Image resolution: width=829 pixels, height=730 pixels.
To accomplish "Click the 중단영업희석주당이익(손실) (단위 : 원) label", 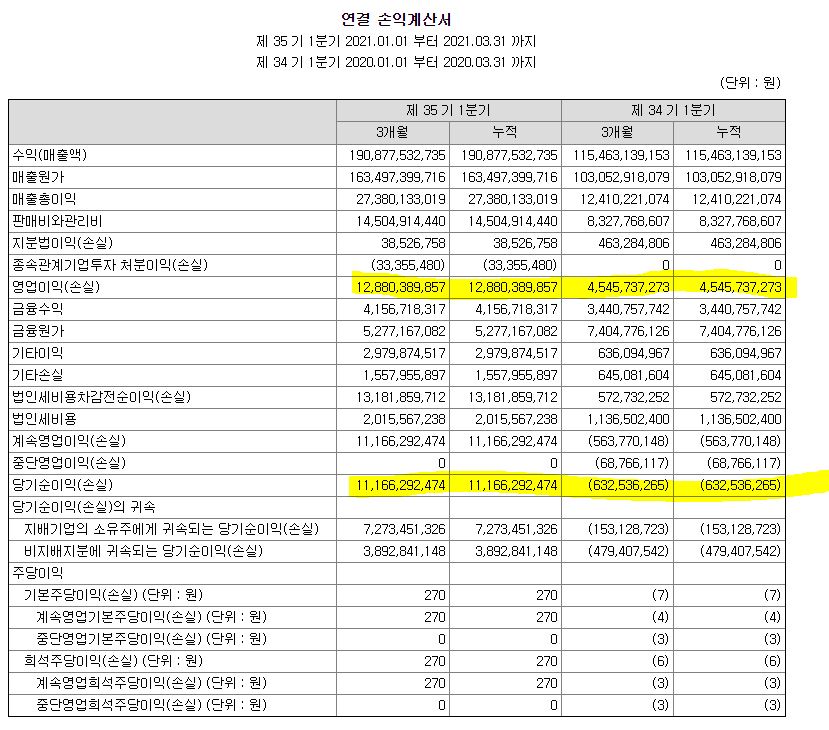I will point(152,705).
